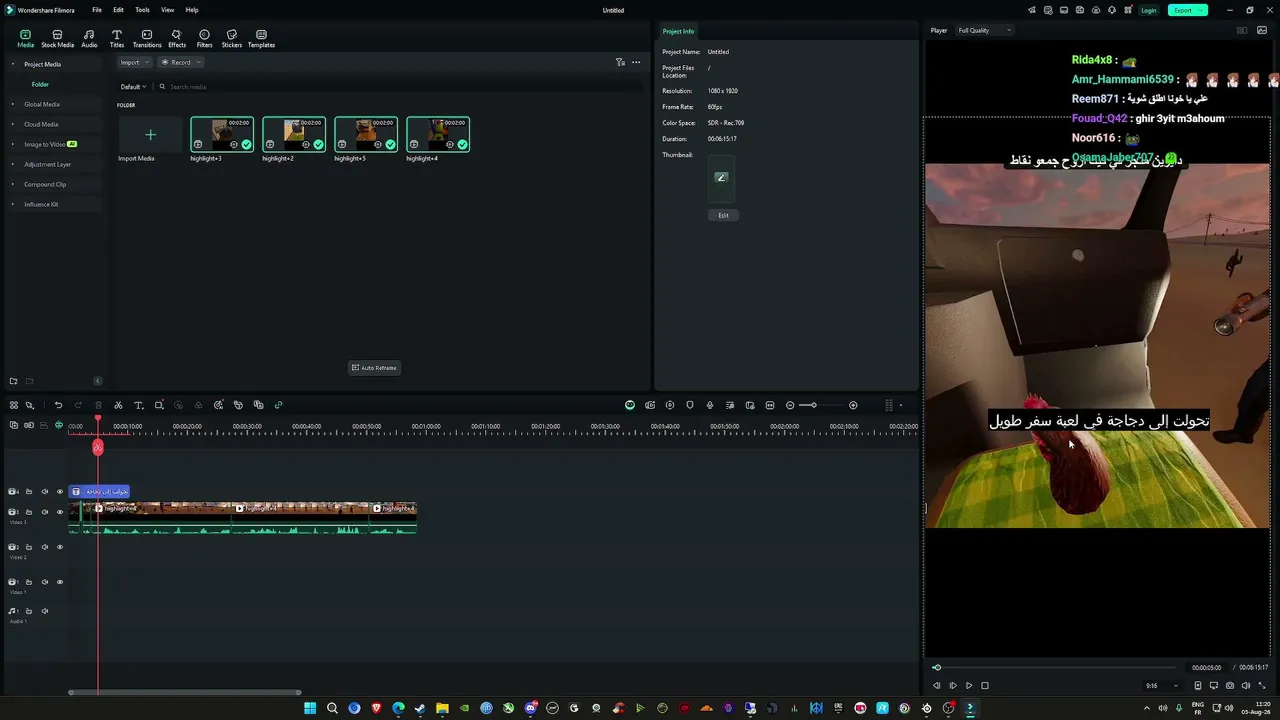Click the green link icon in timeline toolbar
This screenshot has height=720, width=1280.
[278, 405]
